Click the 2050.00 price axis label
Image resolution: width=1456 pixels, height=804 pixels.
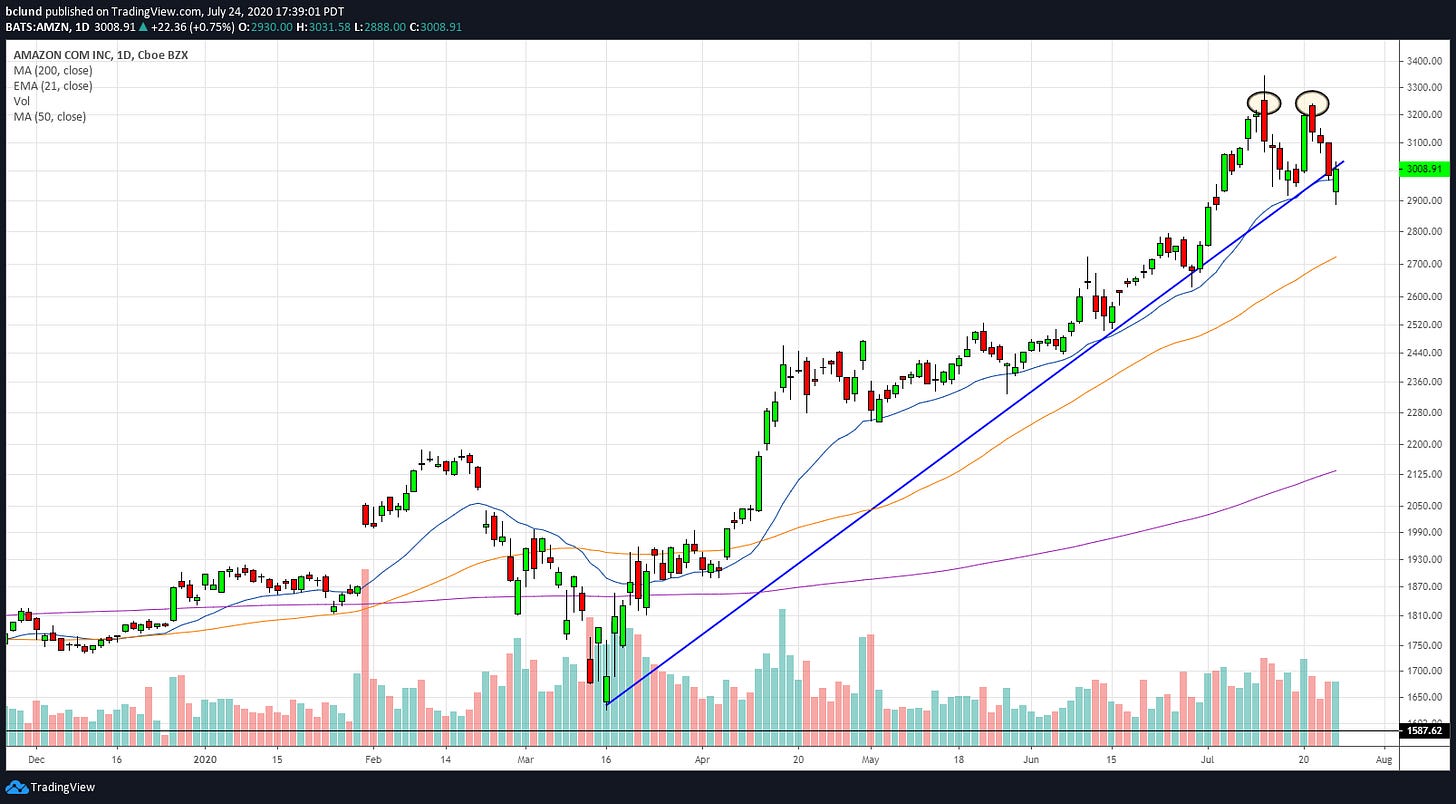[1424, 507]
